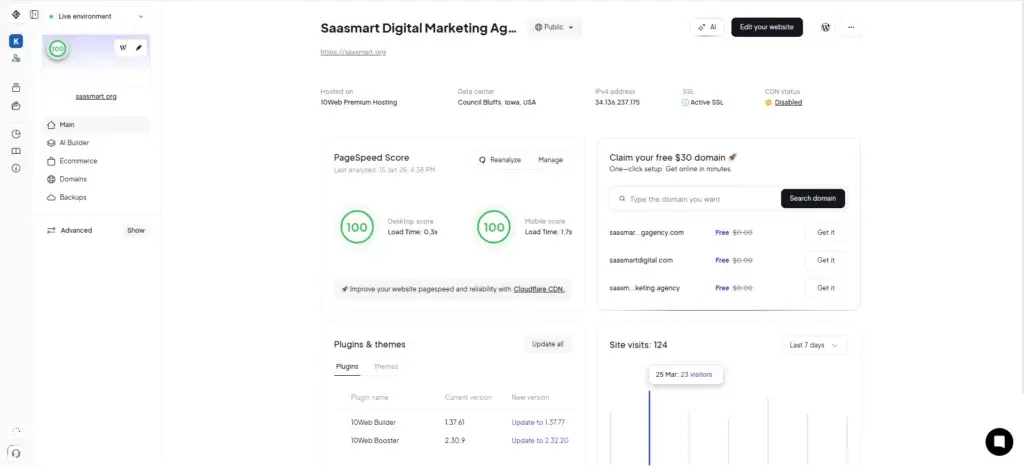Click the circled info icon in rail

pos(16,168)
